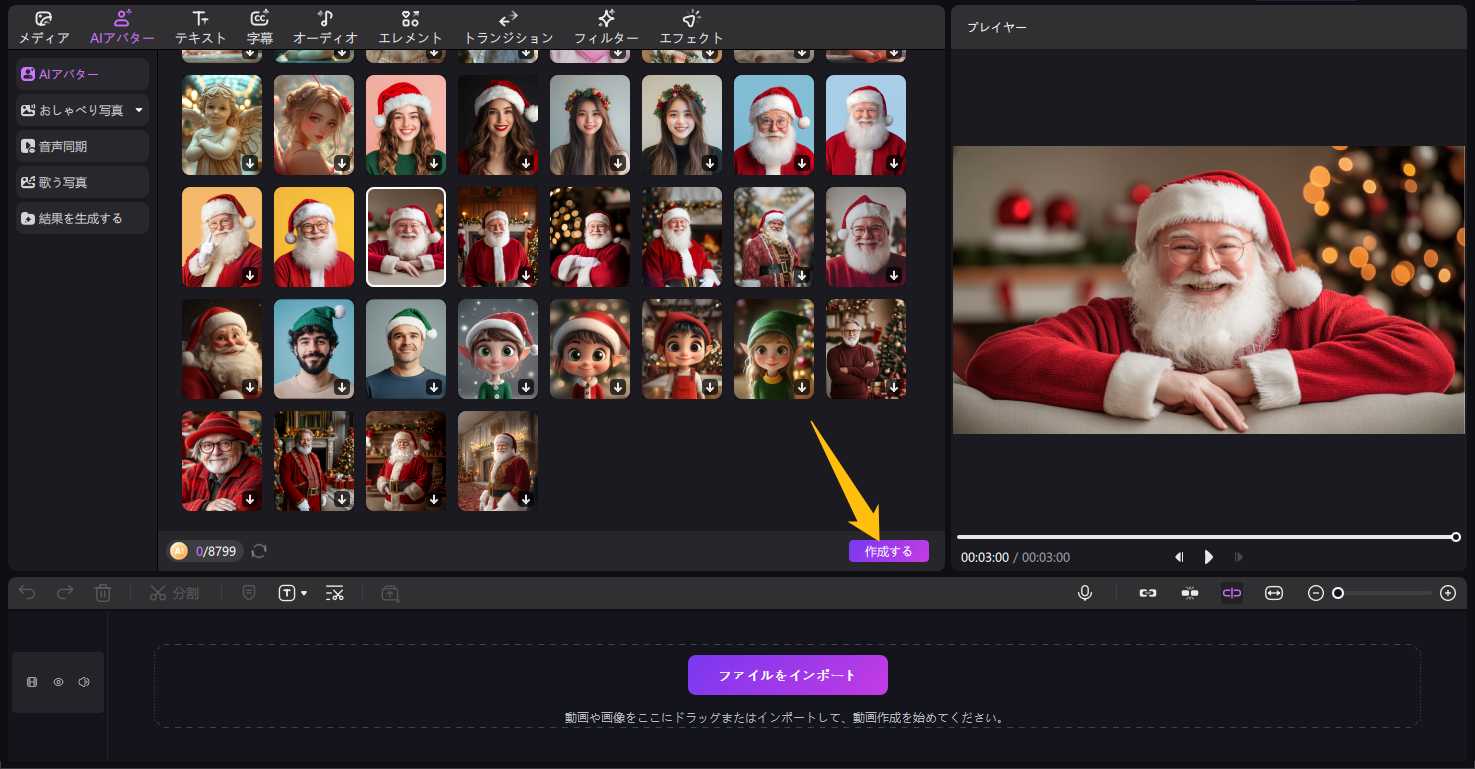Toggle the purple highlighted snapping icon
The height and width of the screenshot is (769, 1475).
point(1231,593)
